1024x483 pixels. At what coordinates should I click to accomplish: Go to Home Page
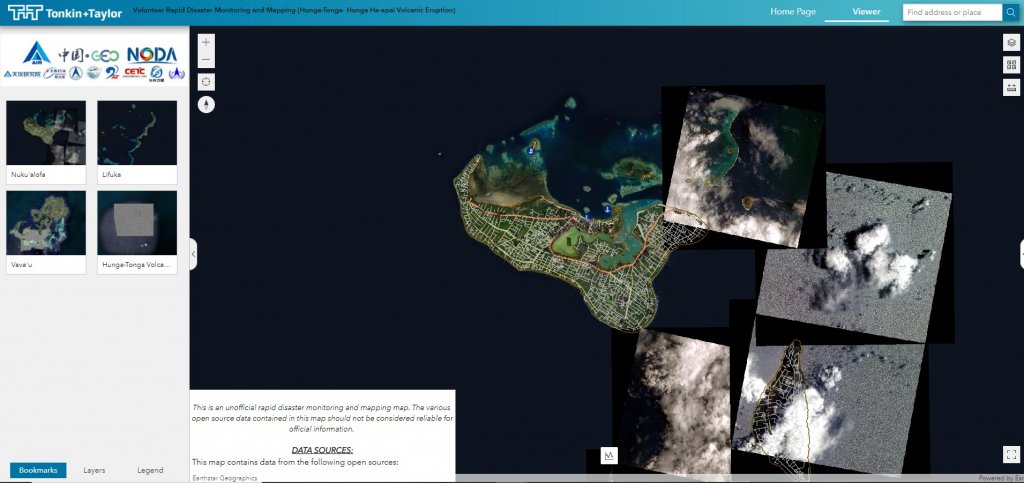(x=793, y=12)
